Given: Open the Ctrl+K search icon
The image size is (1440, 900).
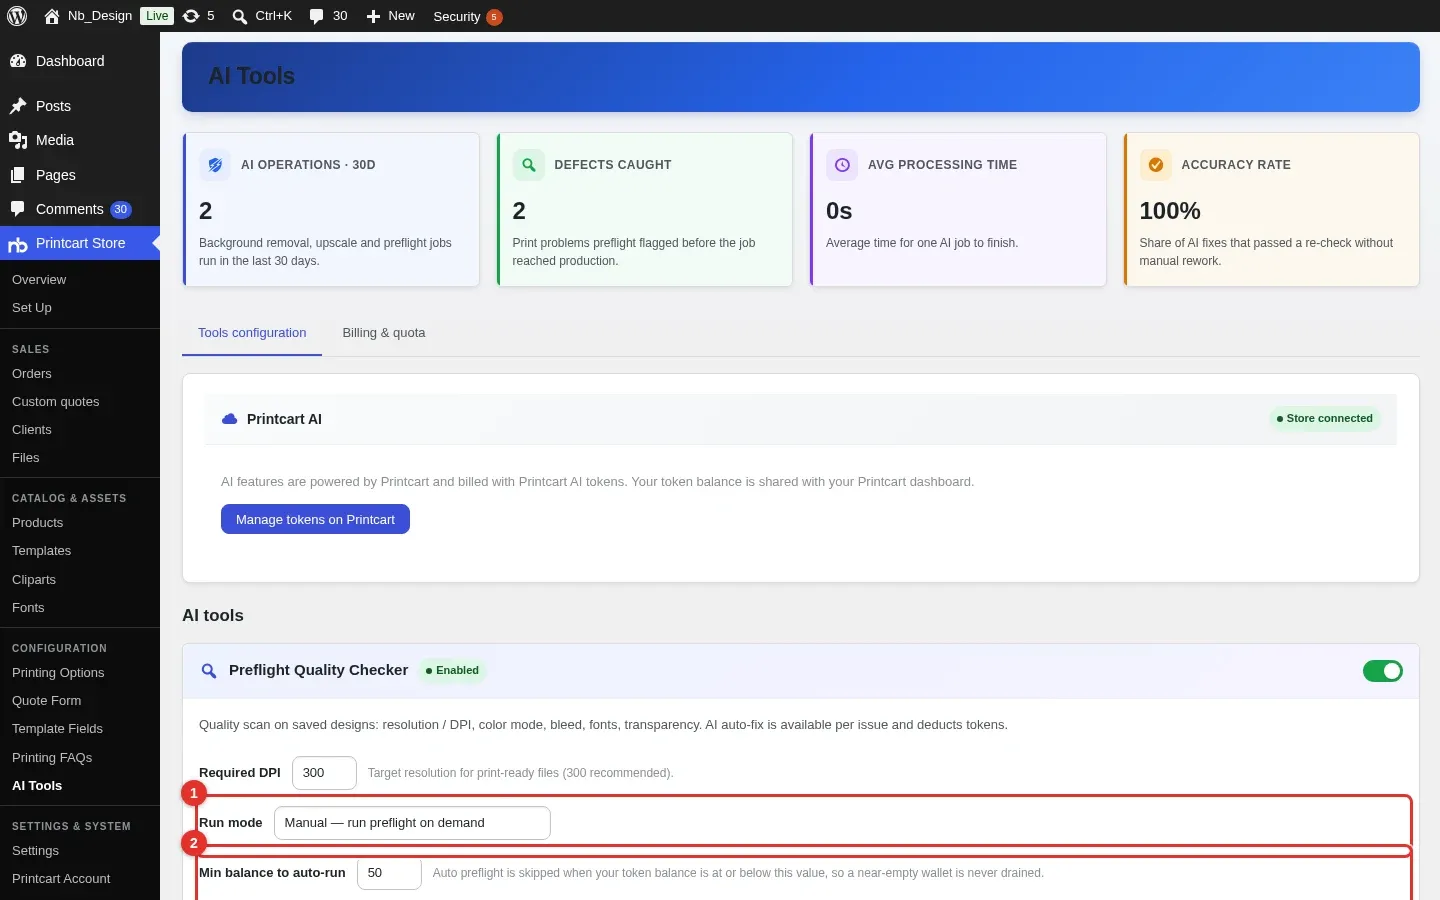Looking at the screenshot, I should [x=240, y=16].
